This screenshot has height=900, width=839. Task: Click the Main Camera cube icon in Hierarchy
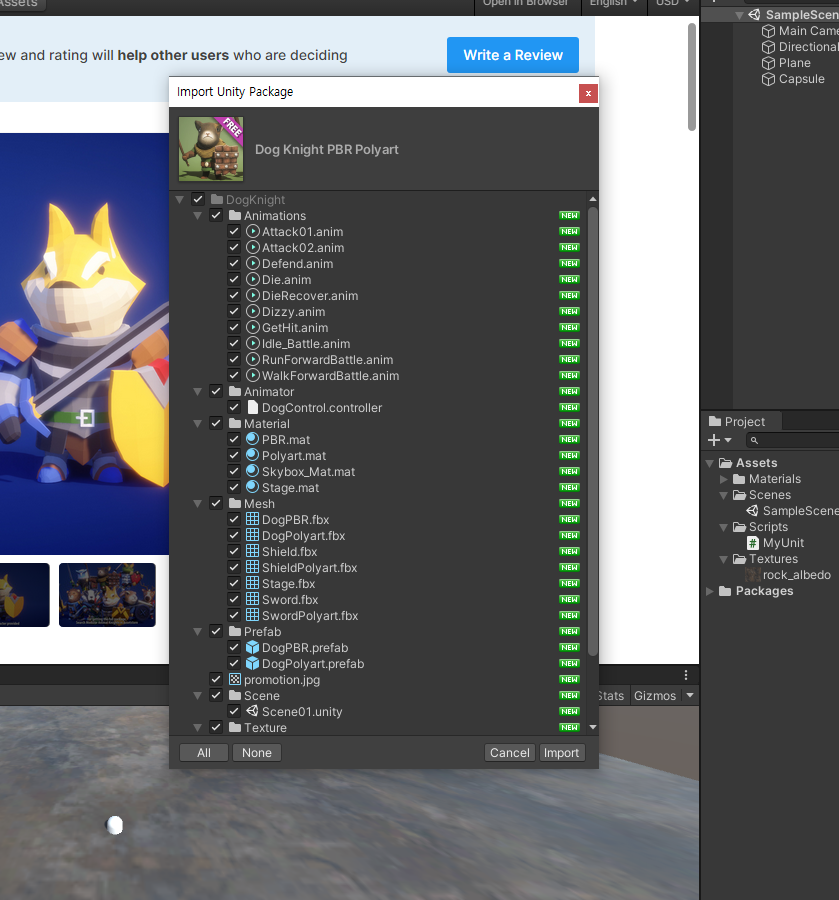tap(768, 31)
